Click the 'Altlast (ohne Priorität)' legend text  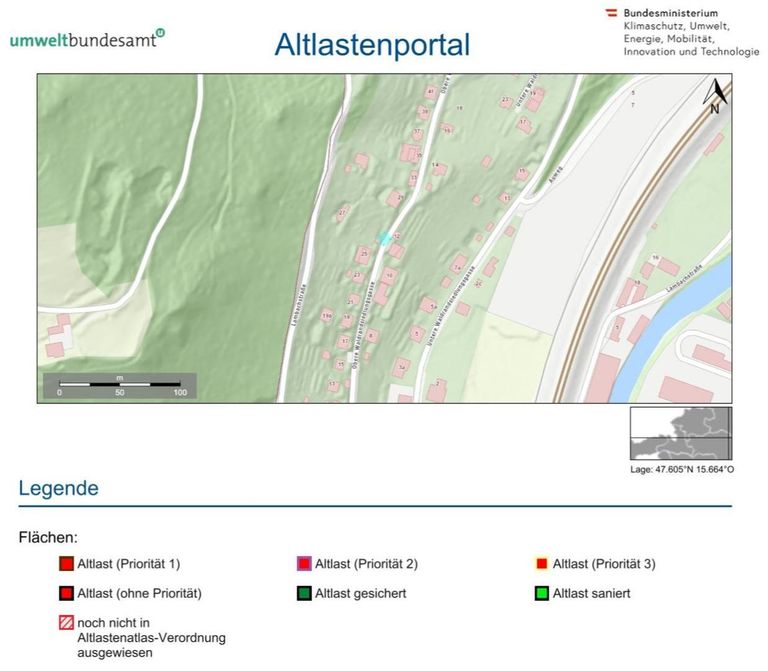tap(140, 593)
